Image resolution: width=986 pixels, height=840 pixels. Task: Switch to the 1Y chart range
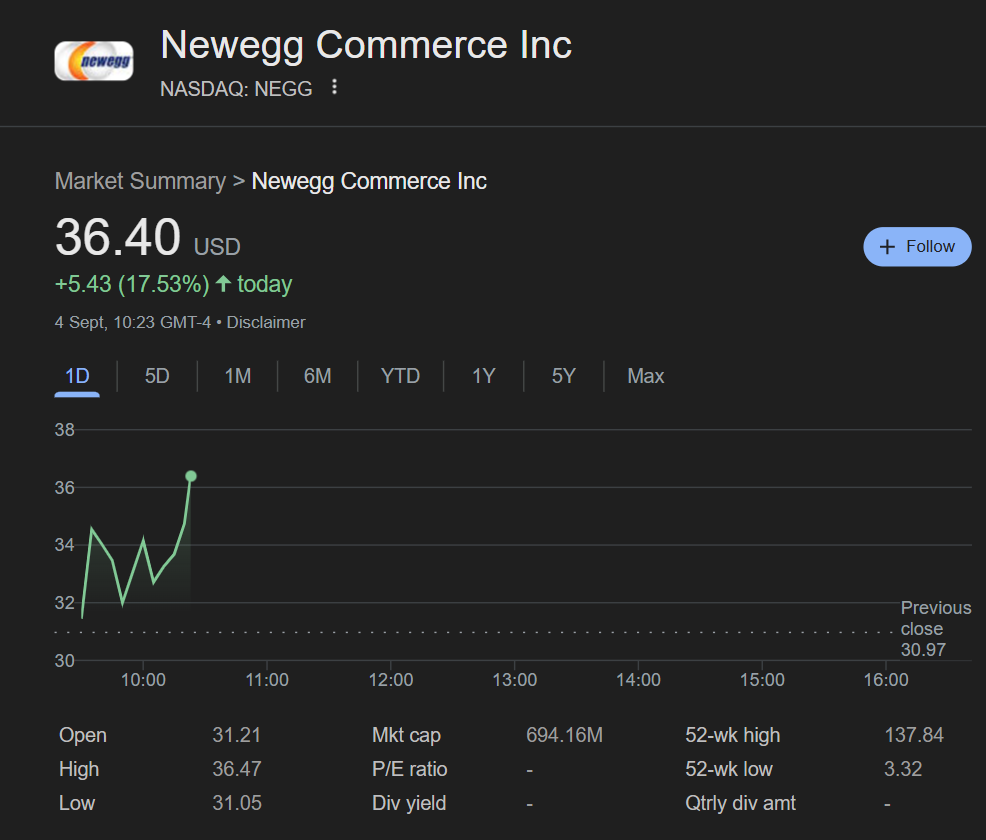coord(484,376)
